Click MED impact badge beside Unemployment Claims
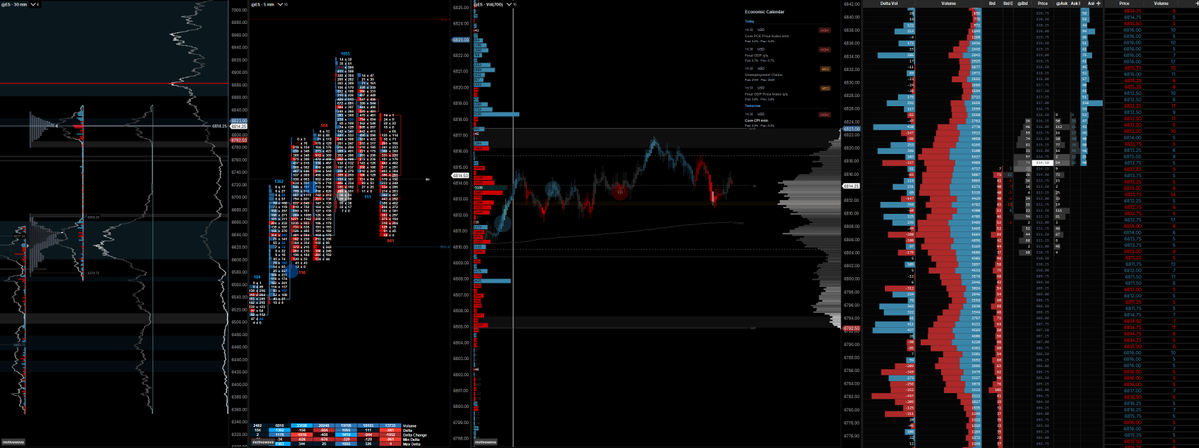The height and width of the screenshot is (448, 1199). click(825, 69)
